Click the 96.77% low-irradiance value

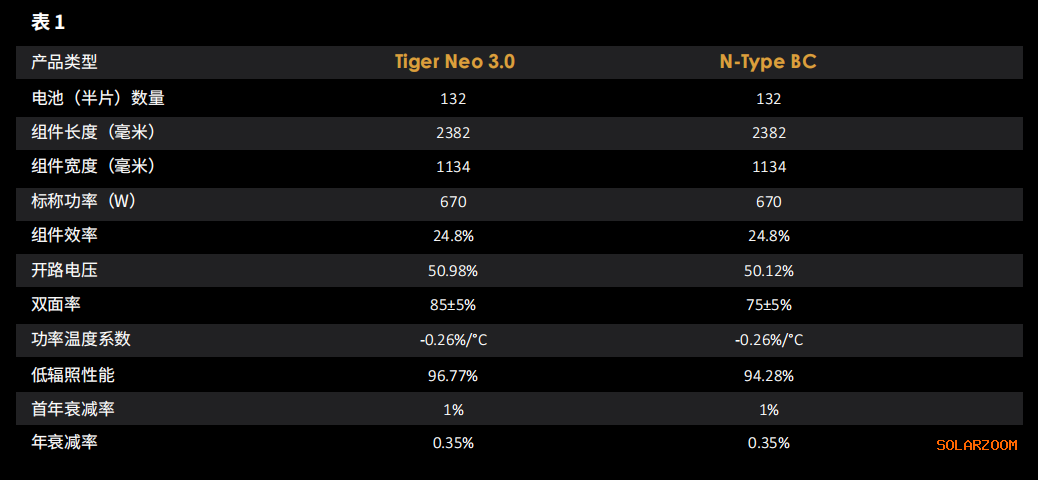pyautogui.click(x=453, y=376)
